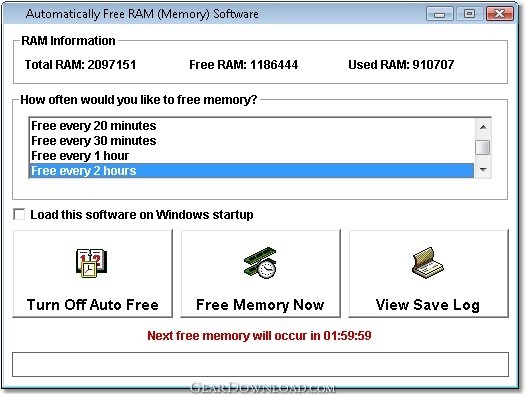Click the interval list scrollbar thumb
The image size is (526, 396).
[x=483, y=147]
